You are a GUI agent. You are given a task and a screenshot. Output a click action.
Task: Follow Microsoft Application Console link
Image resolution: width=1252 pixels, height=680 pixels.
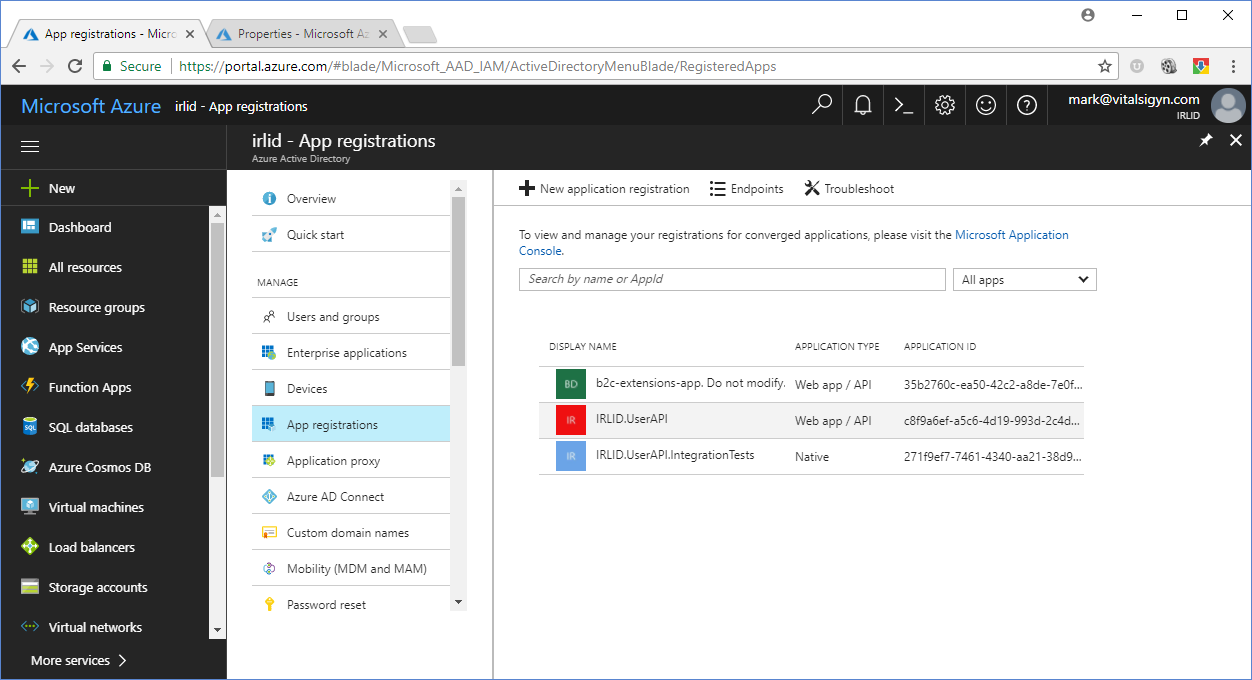pos(1012,235)
